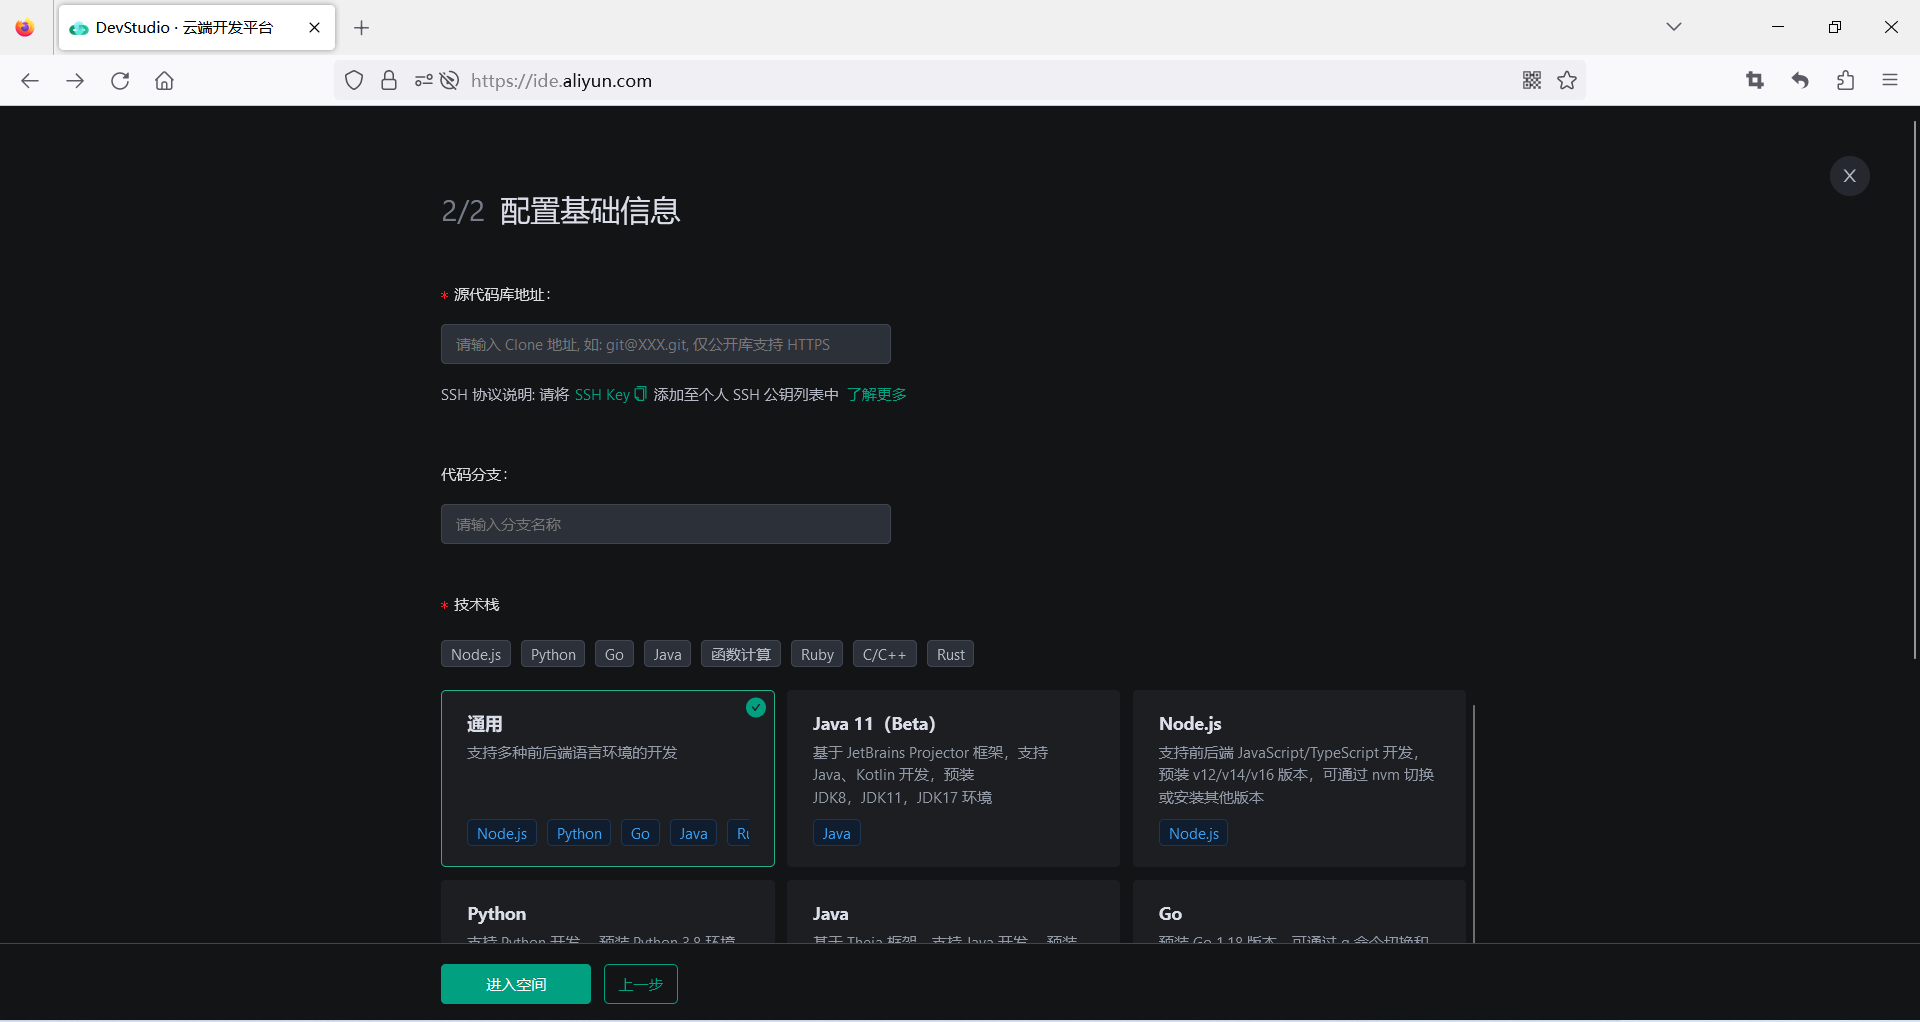The height and width of the screenshot is (1022, 1920).
Task: Filter tech stack by Python tag
Action: tap(553, 654)
